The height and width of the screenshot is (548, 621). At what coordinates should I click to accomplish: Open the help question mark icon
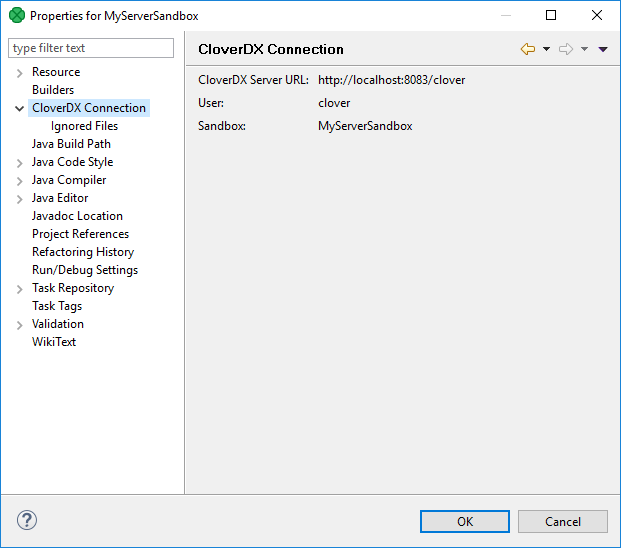click(27, 520)
